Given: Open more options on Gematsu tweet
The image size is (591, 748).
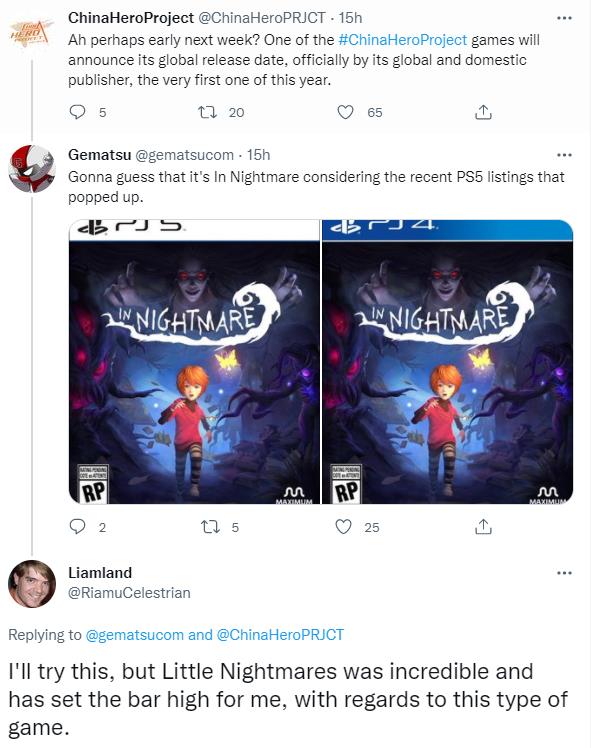Looking at the screenshot, I should [x=564, y=155].
